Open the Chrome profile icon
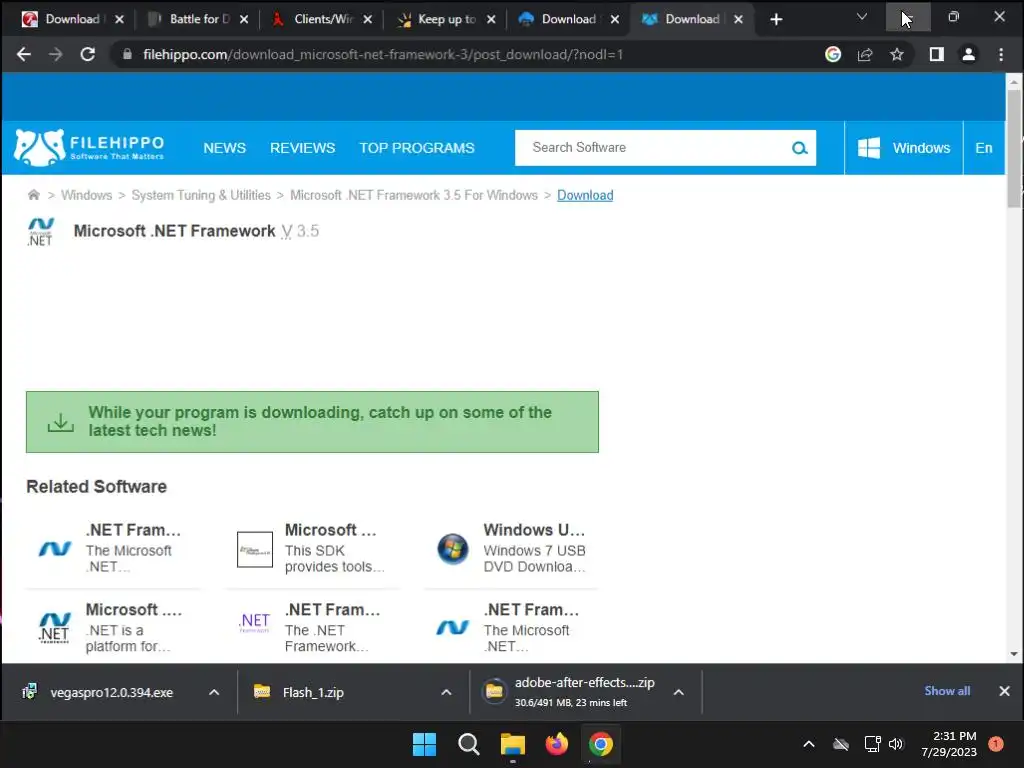1024x768 pixels. [968, 54]
